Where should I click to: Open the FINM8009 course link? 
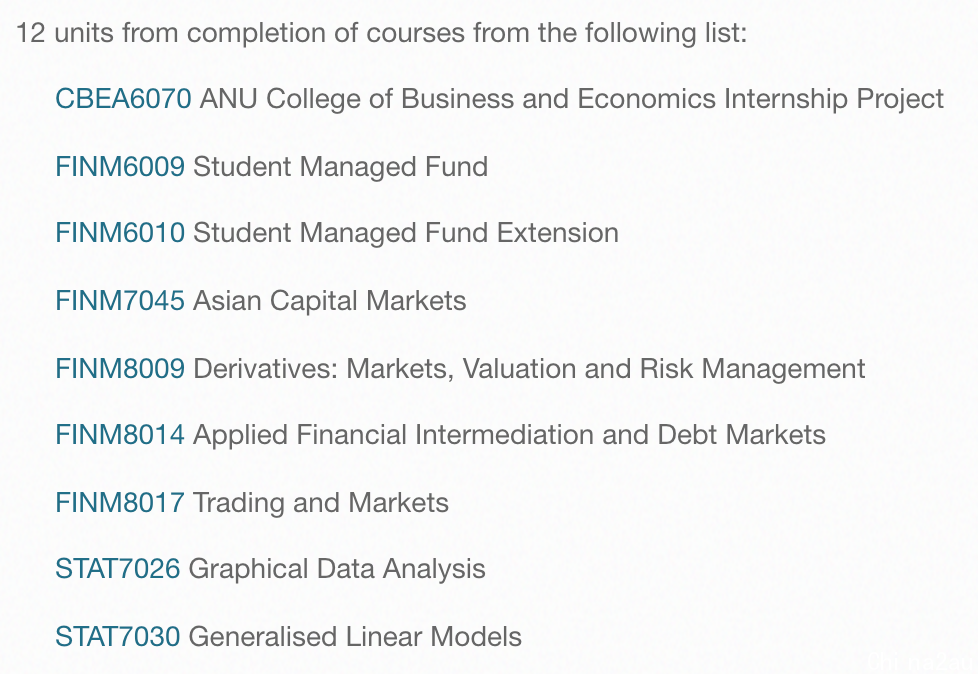120,369
